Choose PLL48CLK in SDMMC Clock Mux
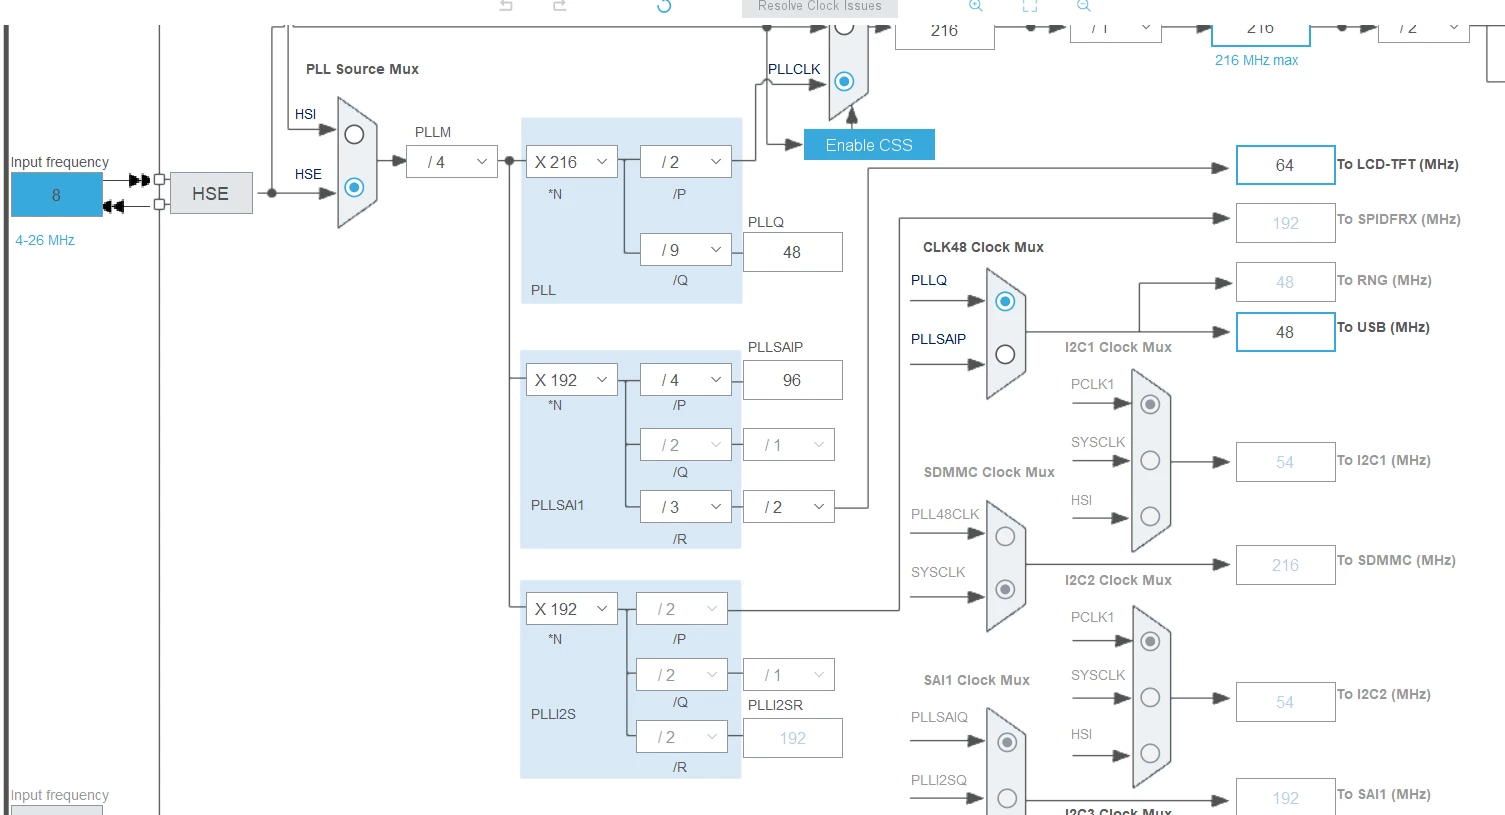The width and height of the screenshot is (1505, 815). [x=1005, y=536]
